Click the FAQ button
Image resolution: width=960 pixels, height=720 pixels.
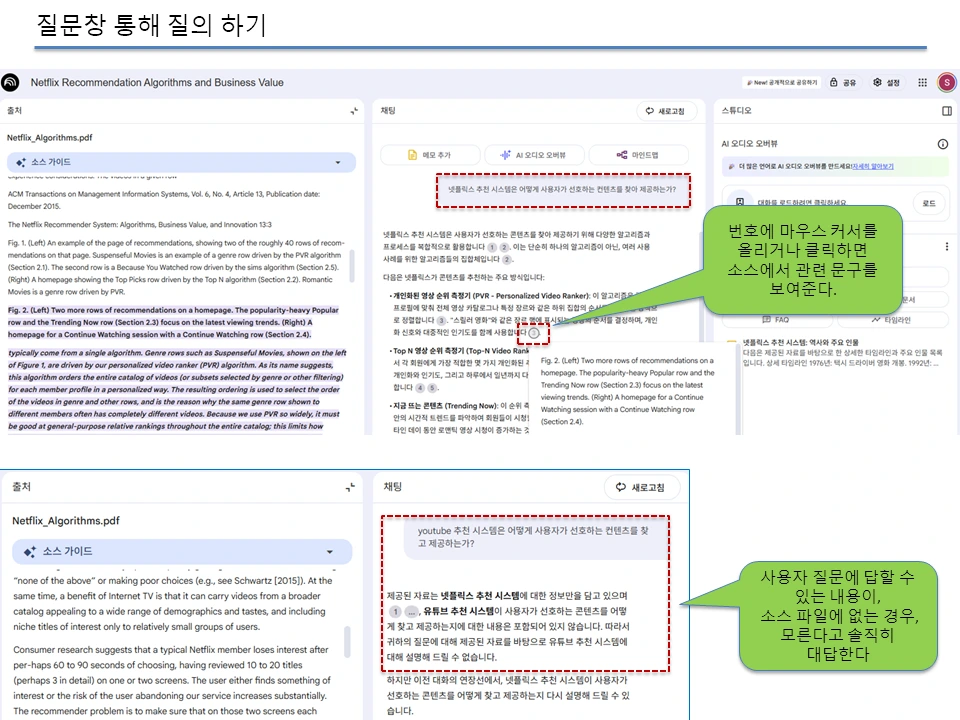coord(776,320)
